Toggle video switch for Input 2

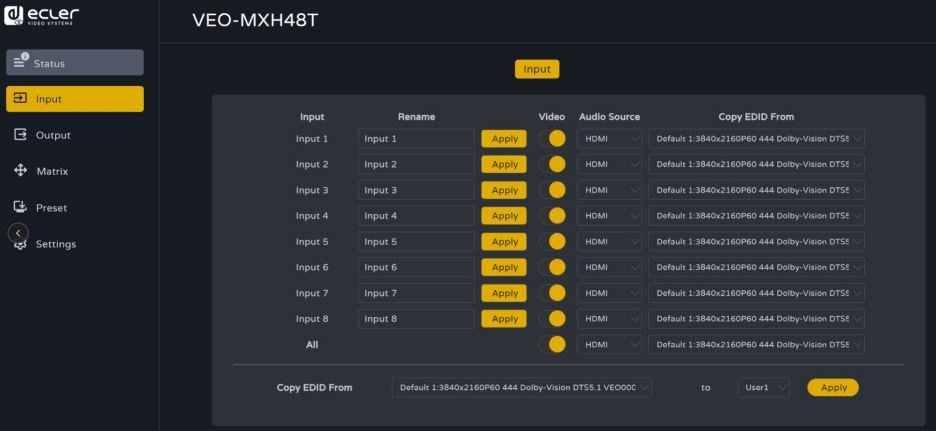coord(552,164)
